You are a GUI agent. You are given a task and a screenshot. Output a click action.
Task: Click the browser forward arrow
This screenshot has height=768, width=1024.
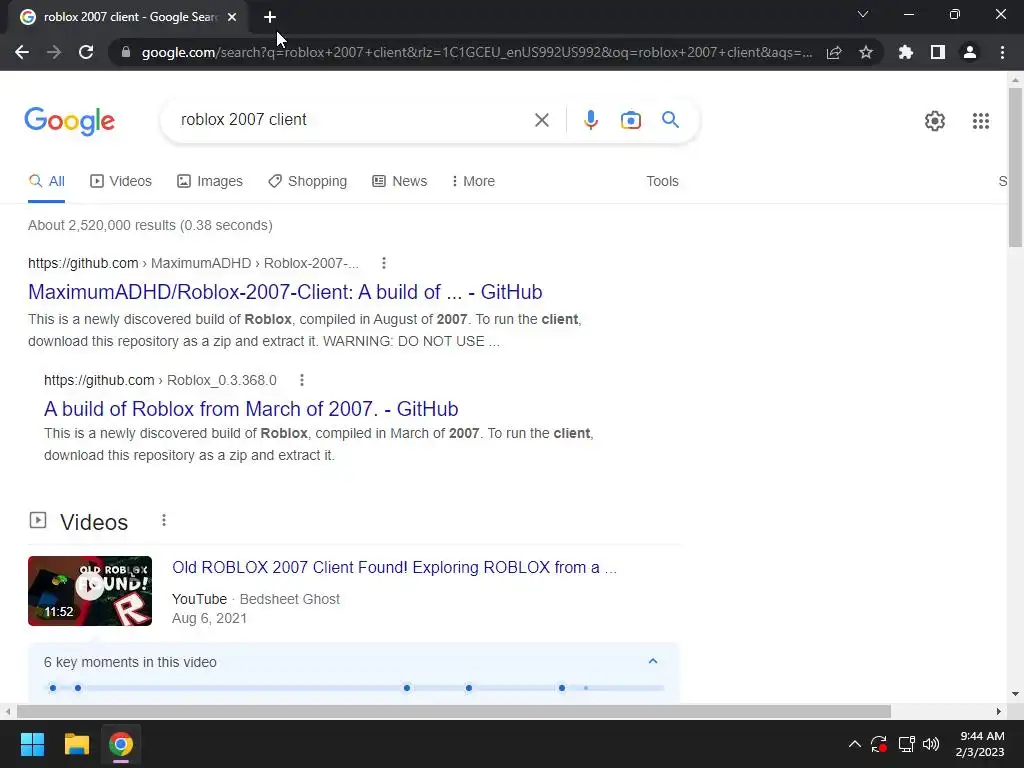54,52
